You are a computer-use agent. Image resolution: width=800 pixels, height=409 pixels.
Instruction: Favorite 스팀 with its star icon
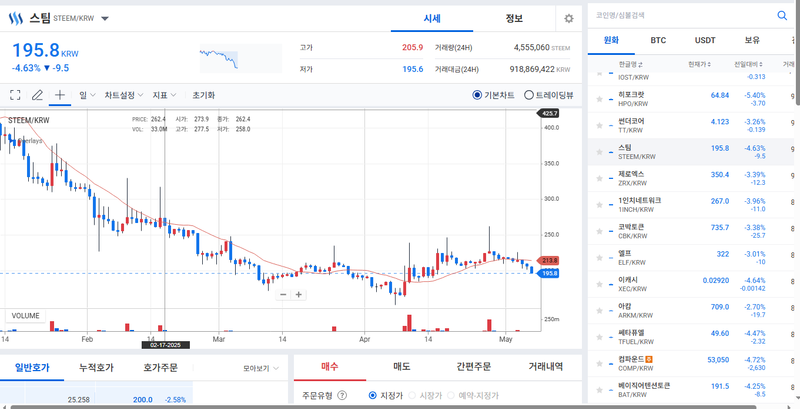coord(599,152)
